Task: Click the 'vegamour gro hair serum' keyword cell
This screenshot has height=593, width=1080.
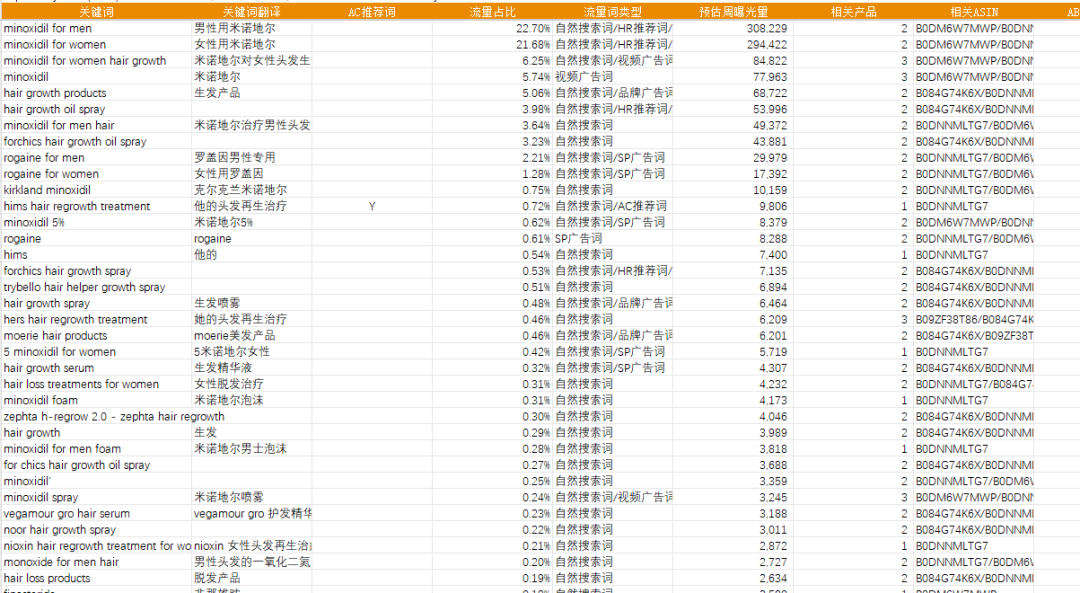Action: [96, 514]
